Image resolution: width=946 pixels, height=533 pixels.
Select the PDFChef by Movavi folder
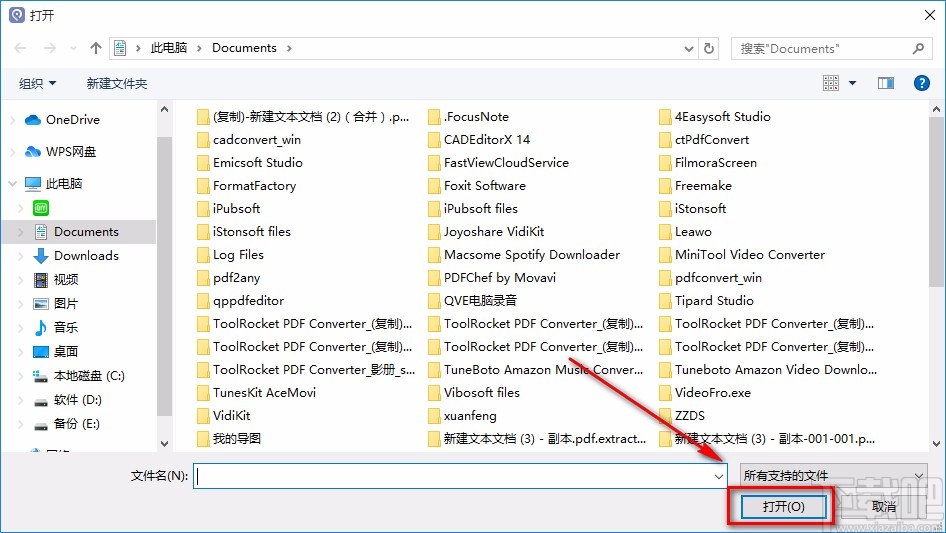click(492, 278)
